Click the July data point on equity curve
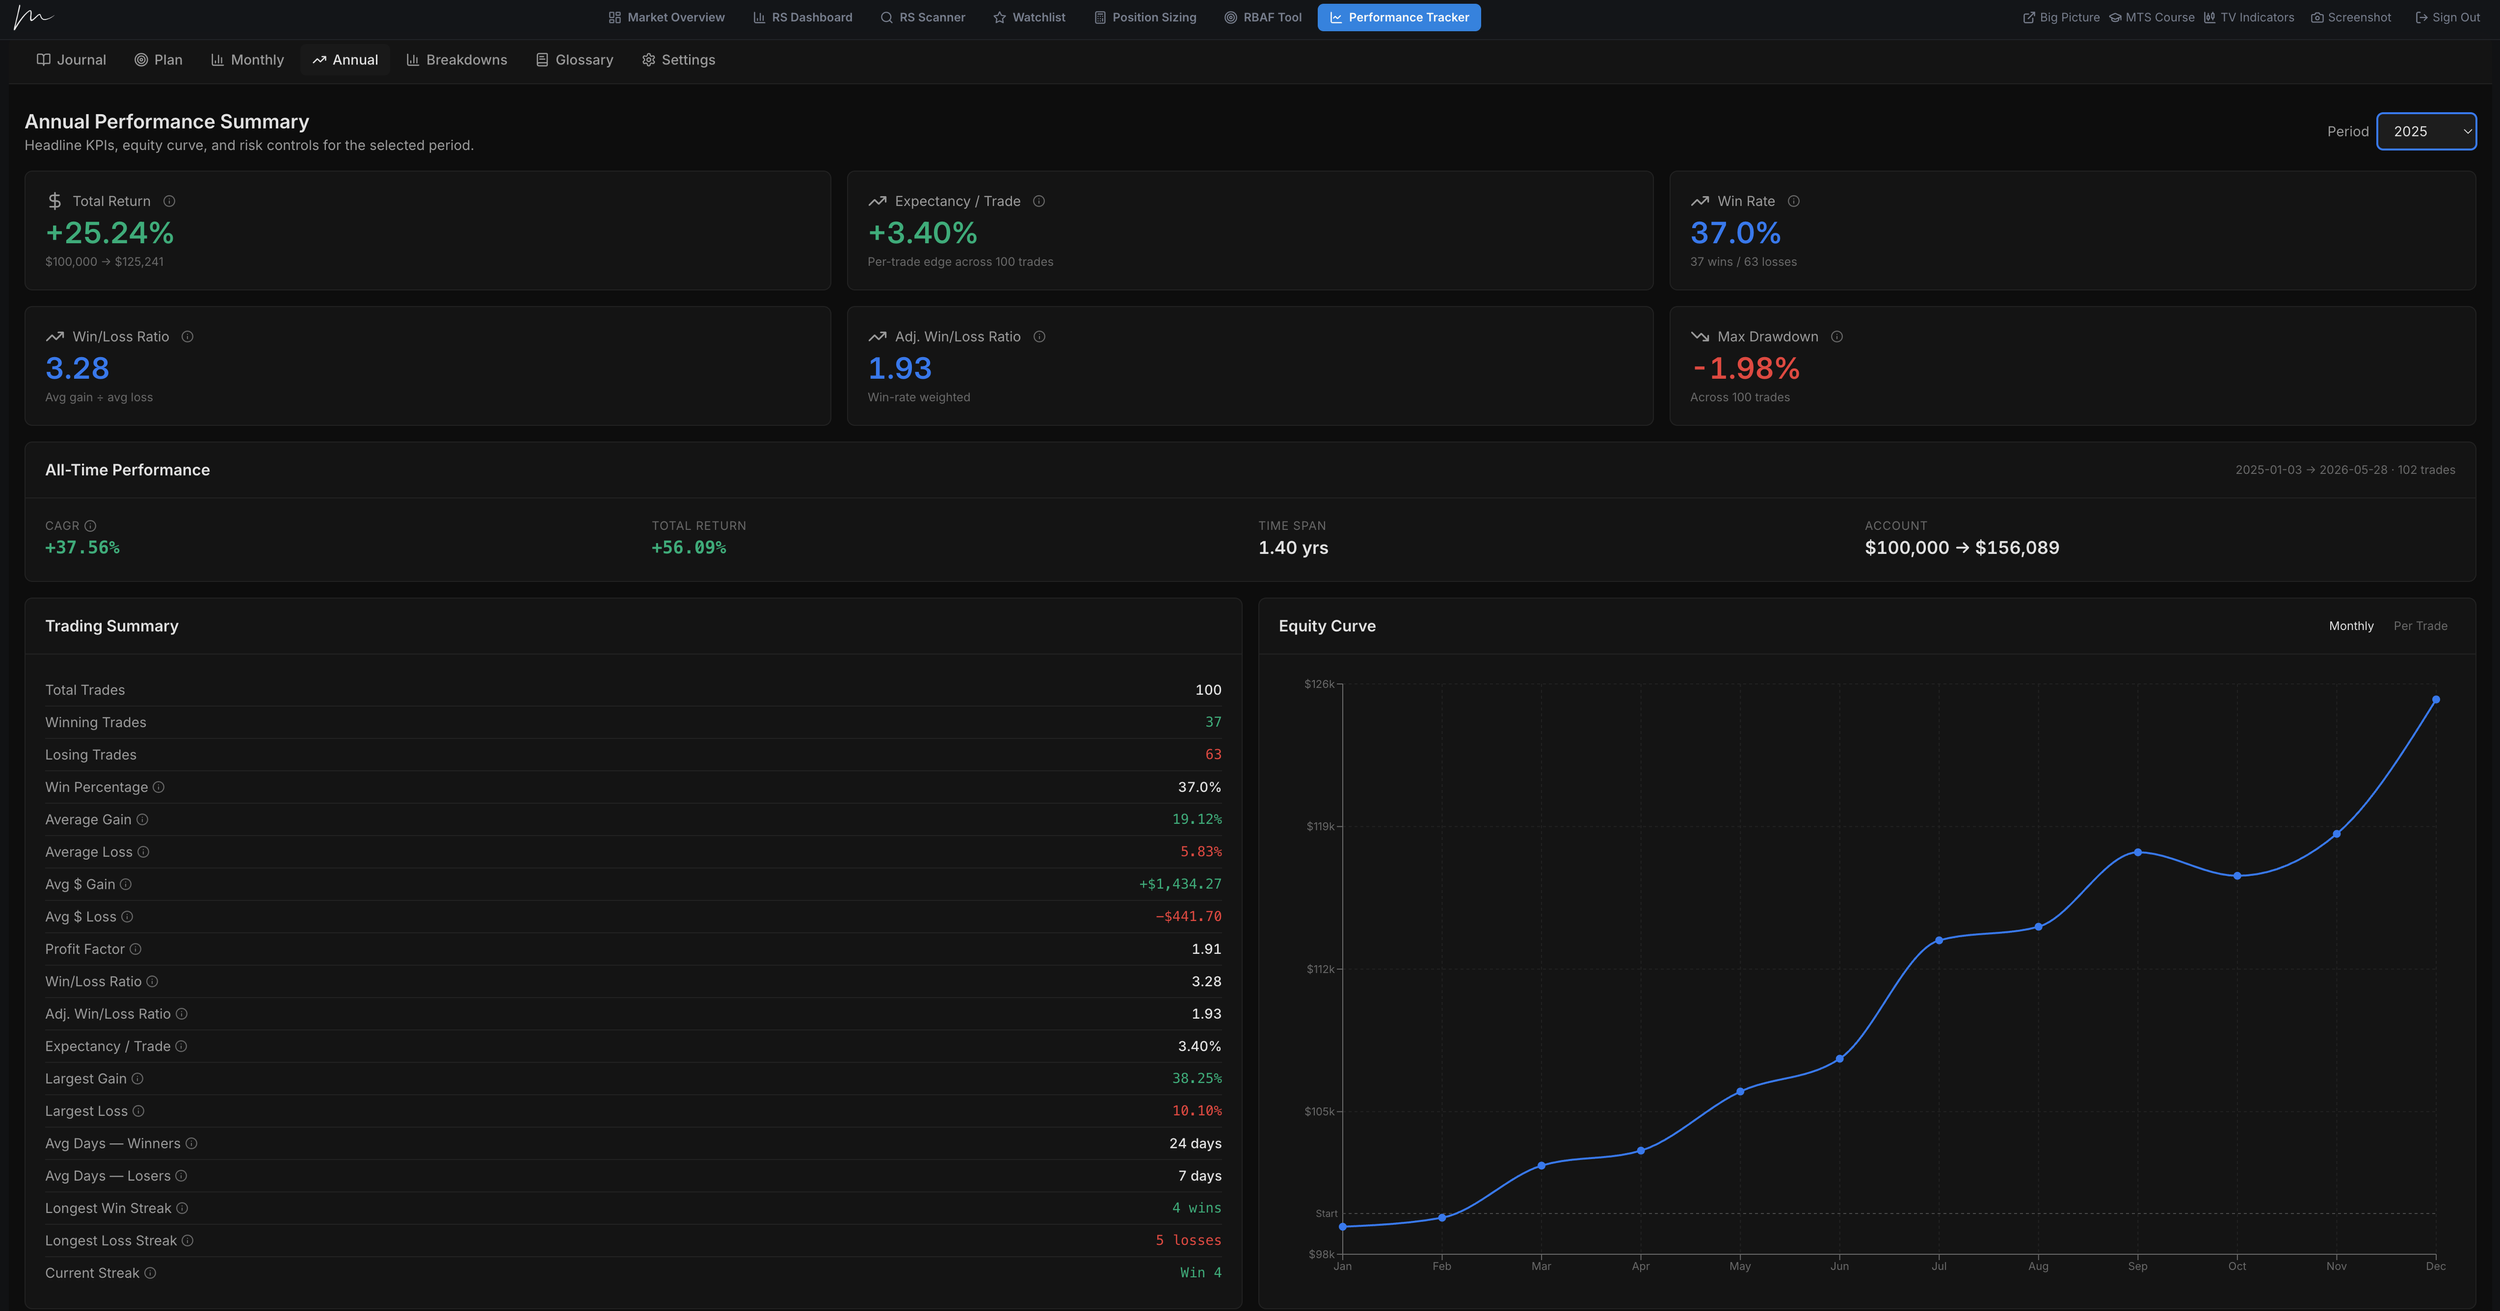 point(1938,940)
